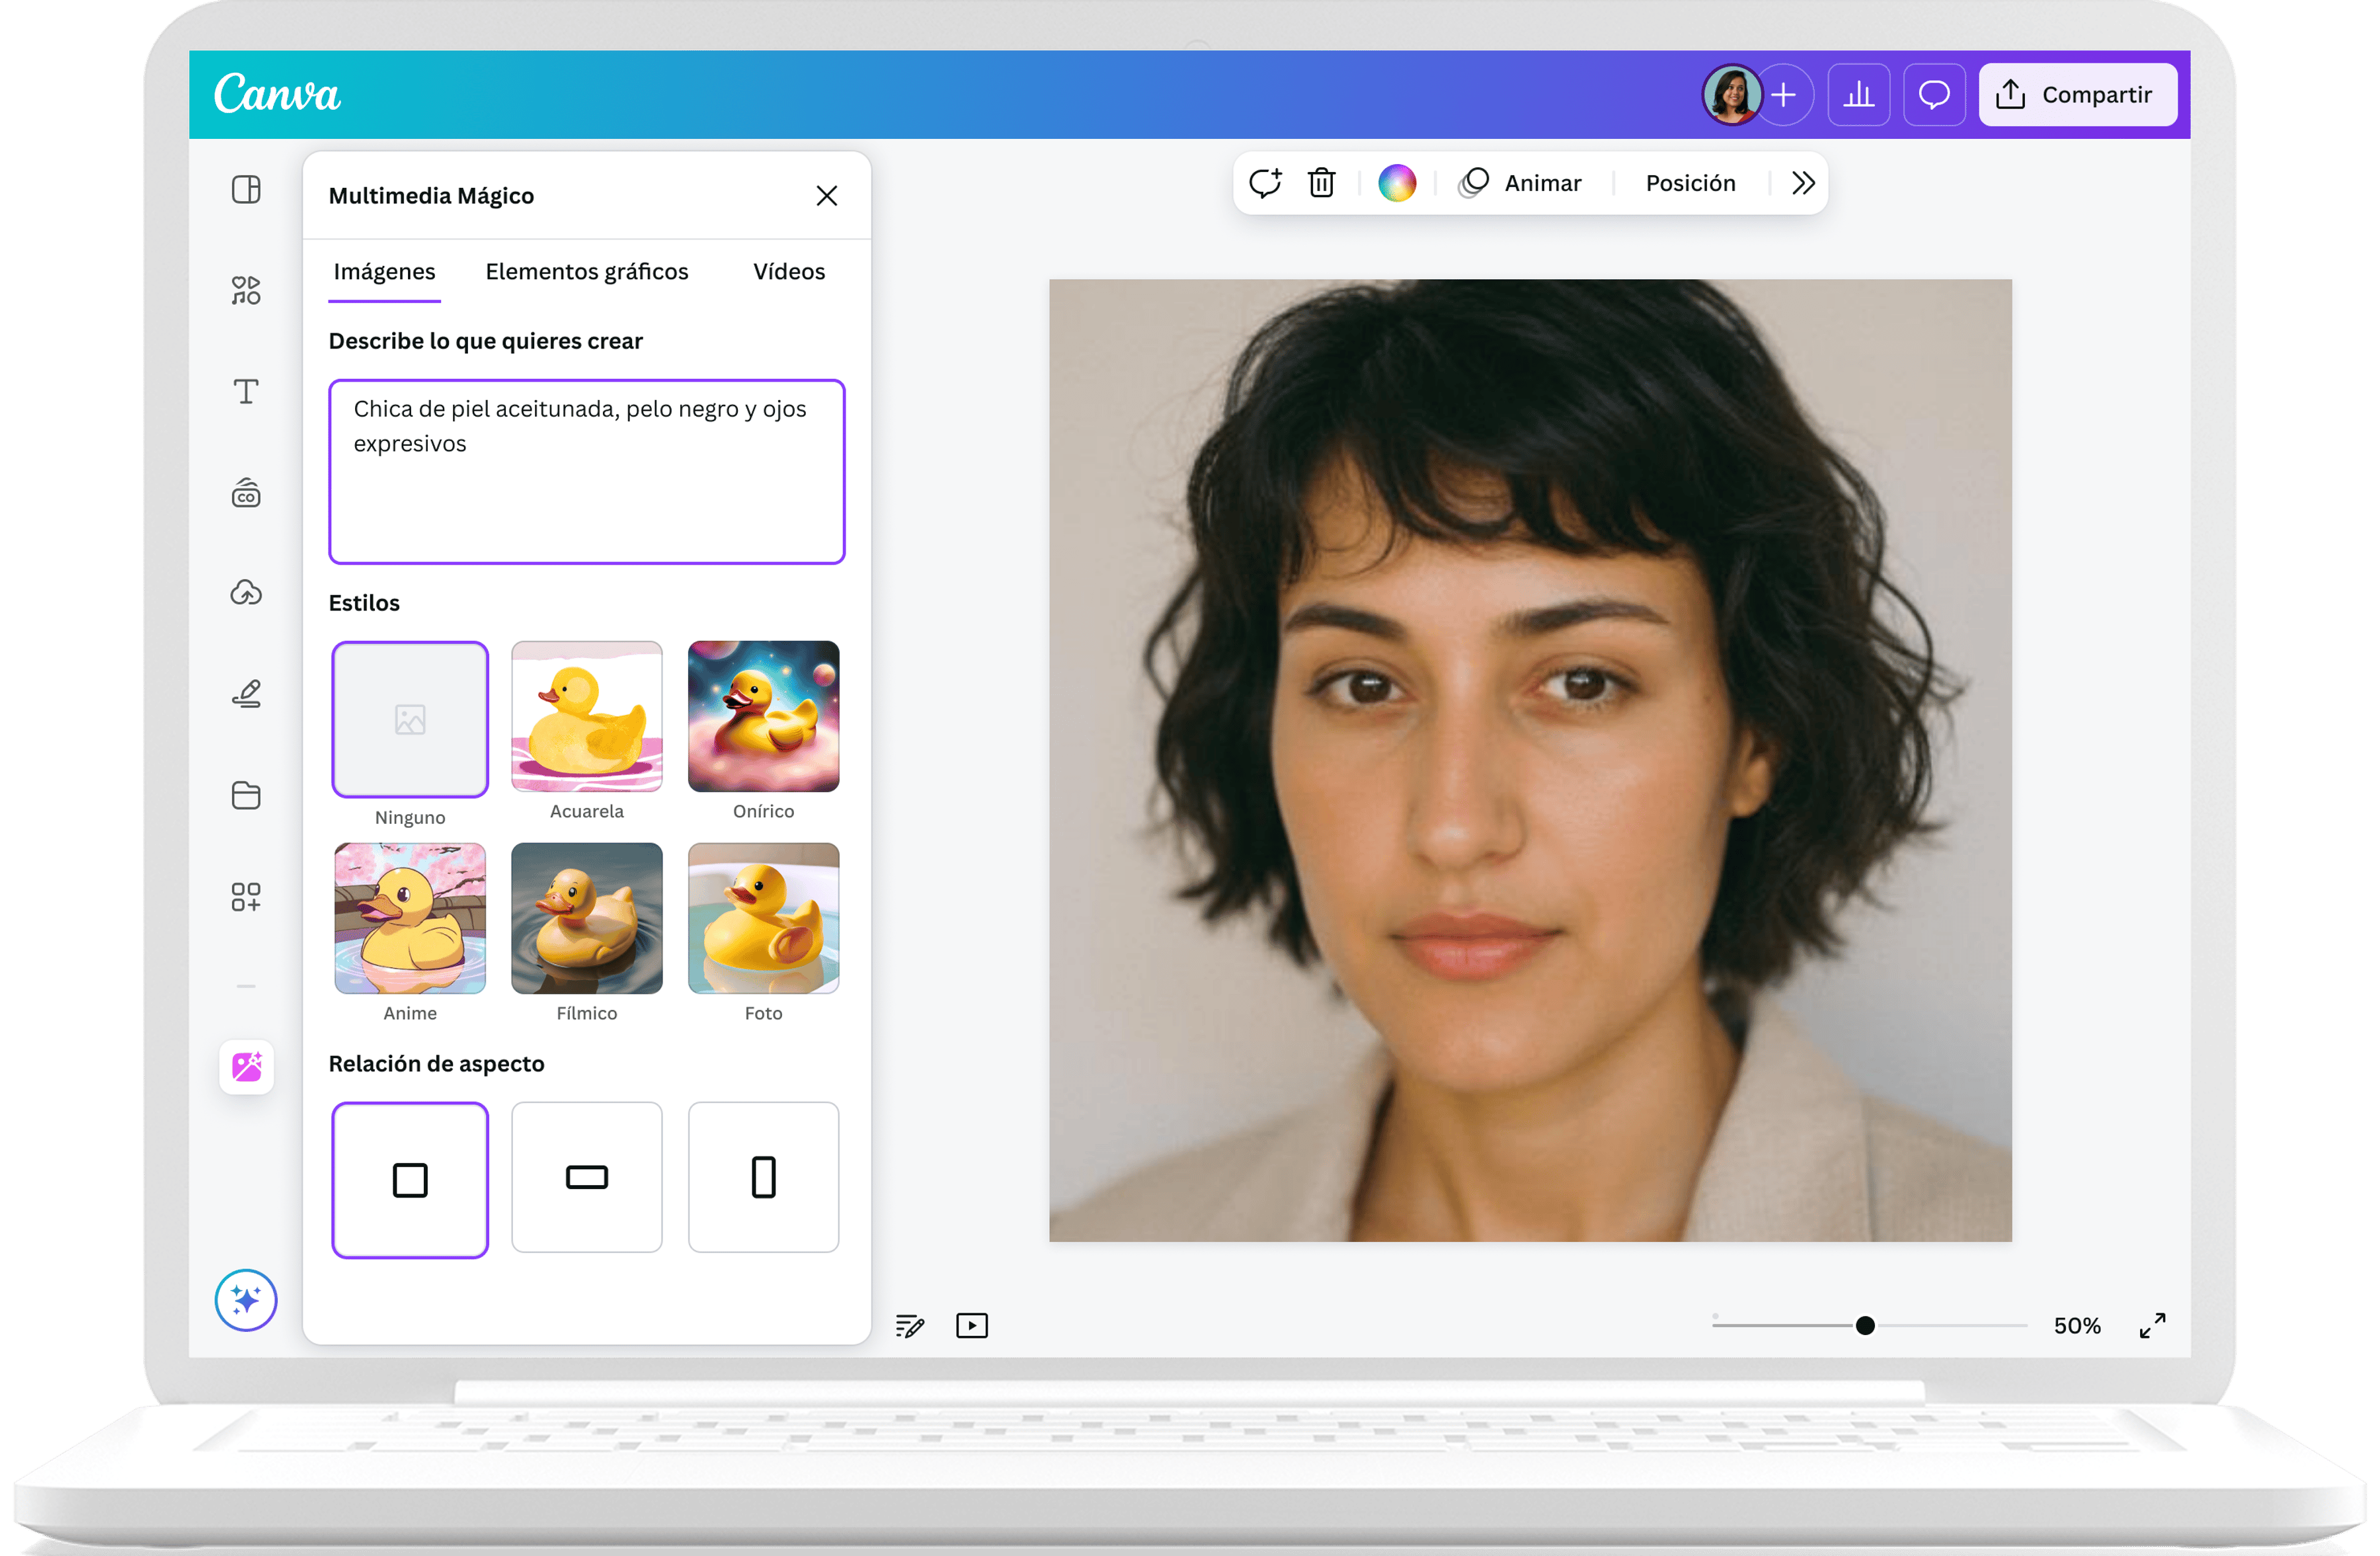Select the Foto style thumbnail
Viewport: 2380px width, 1556px height.
click(x=764, y=918)
